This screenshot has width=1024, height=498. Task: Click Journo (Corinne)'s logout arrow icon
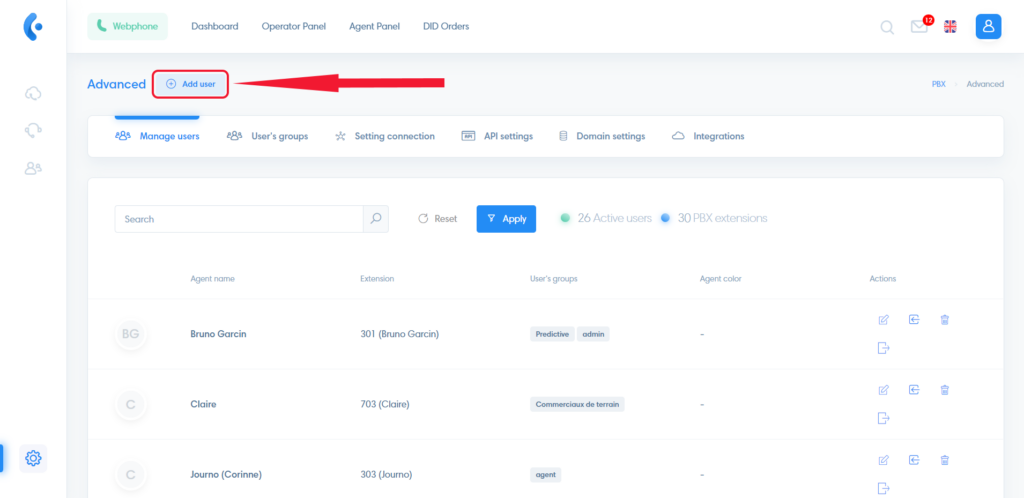[x=884, y=488]
